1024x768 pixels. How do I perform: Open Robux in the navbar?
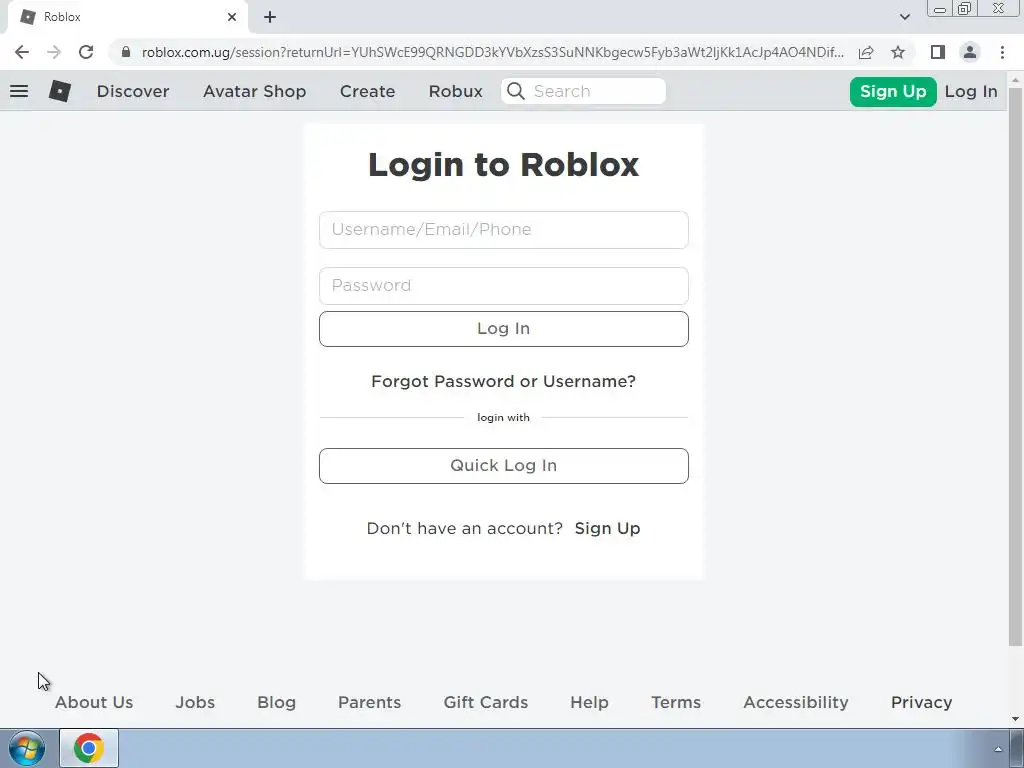(456, 91)
